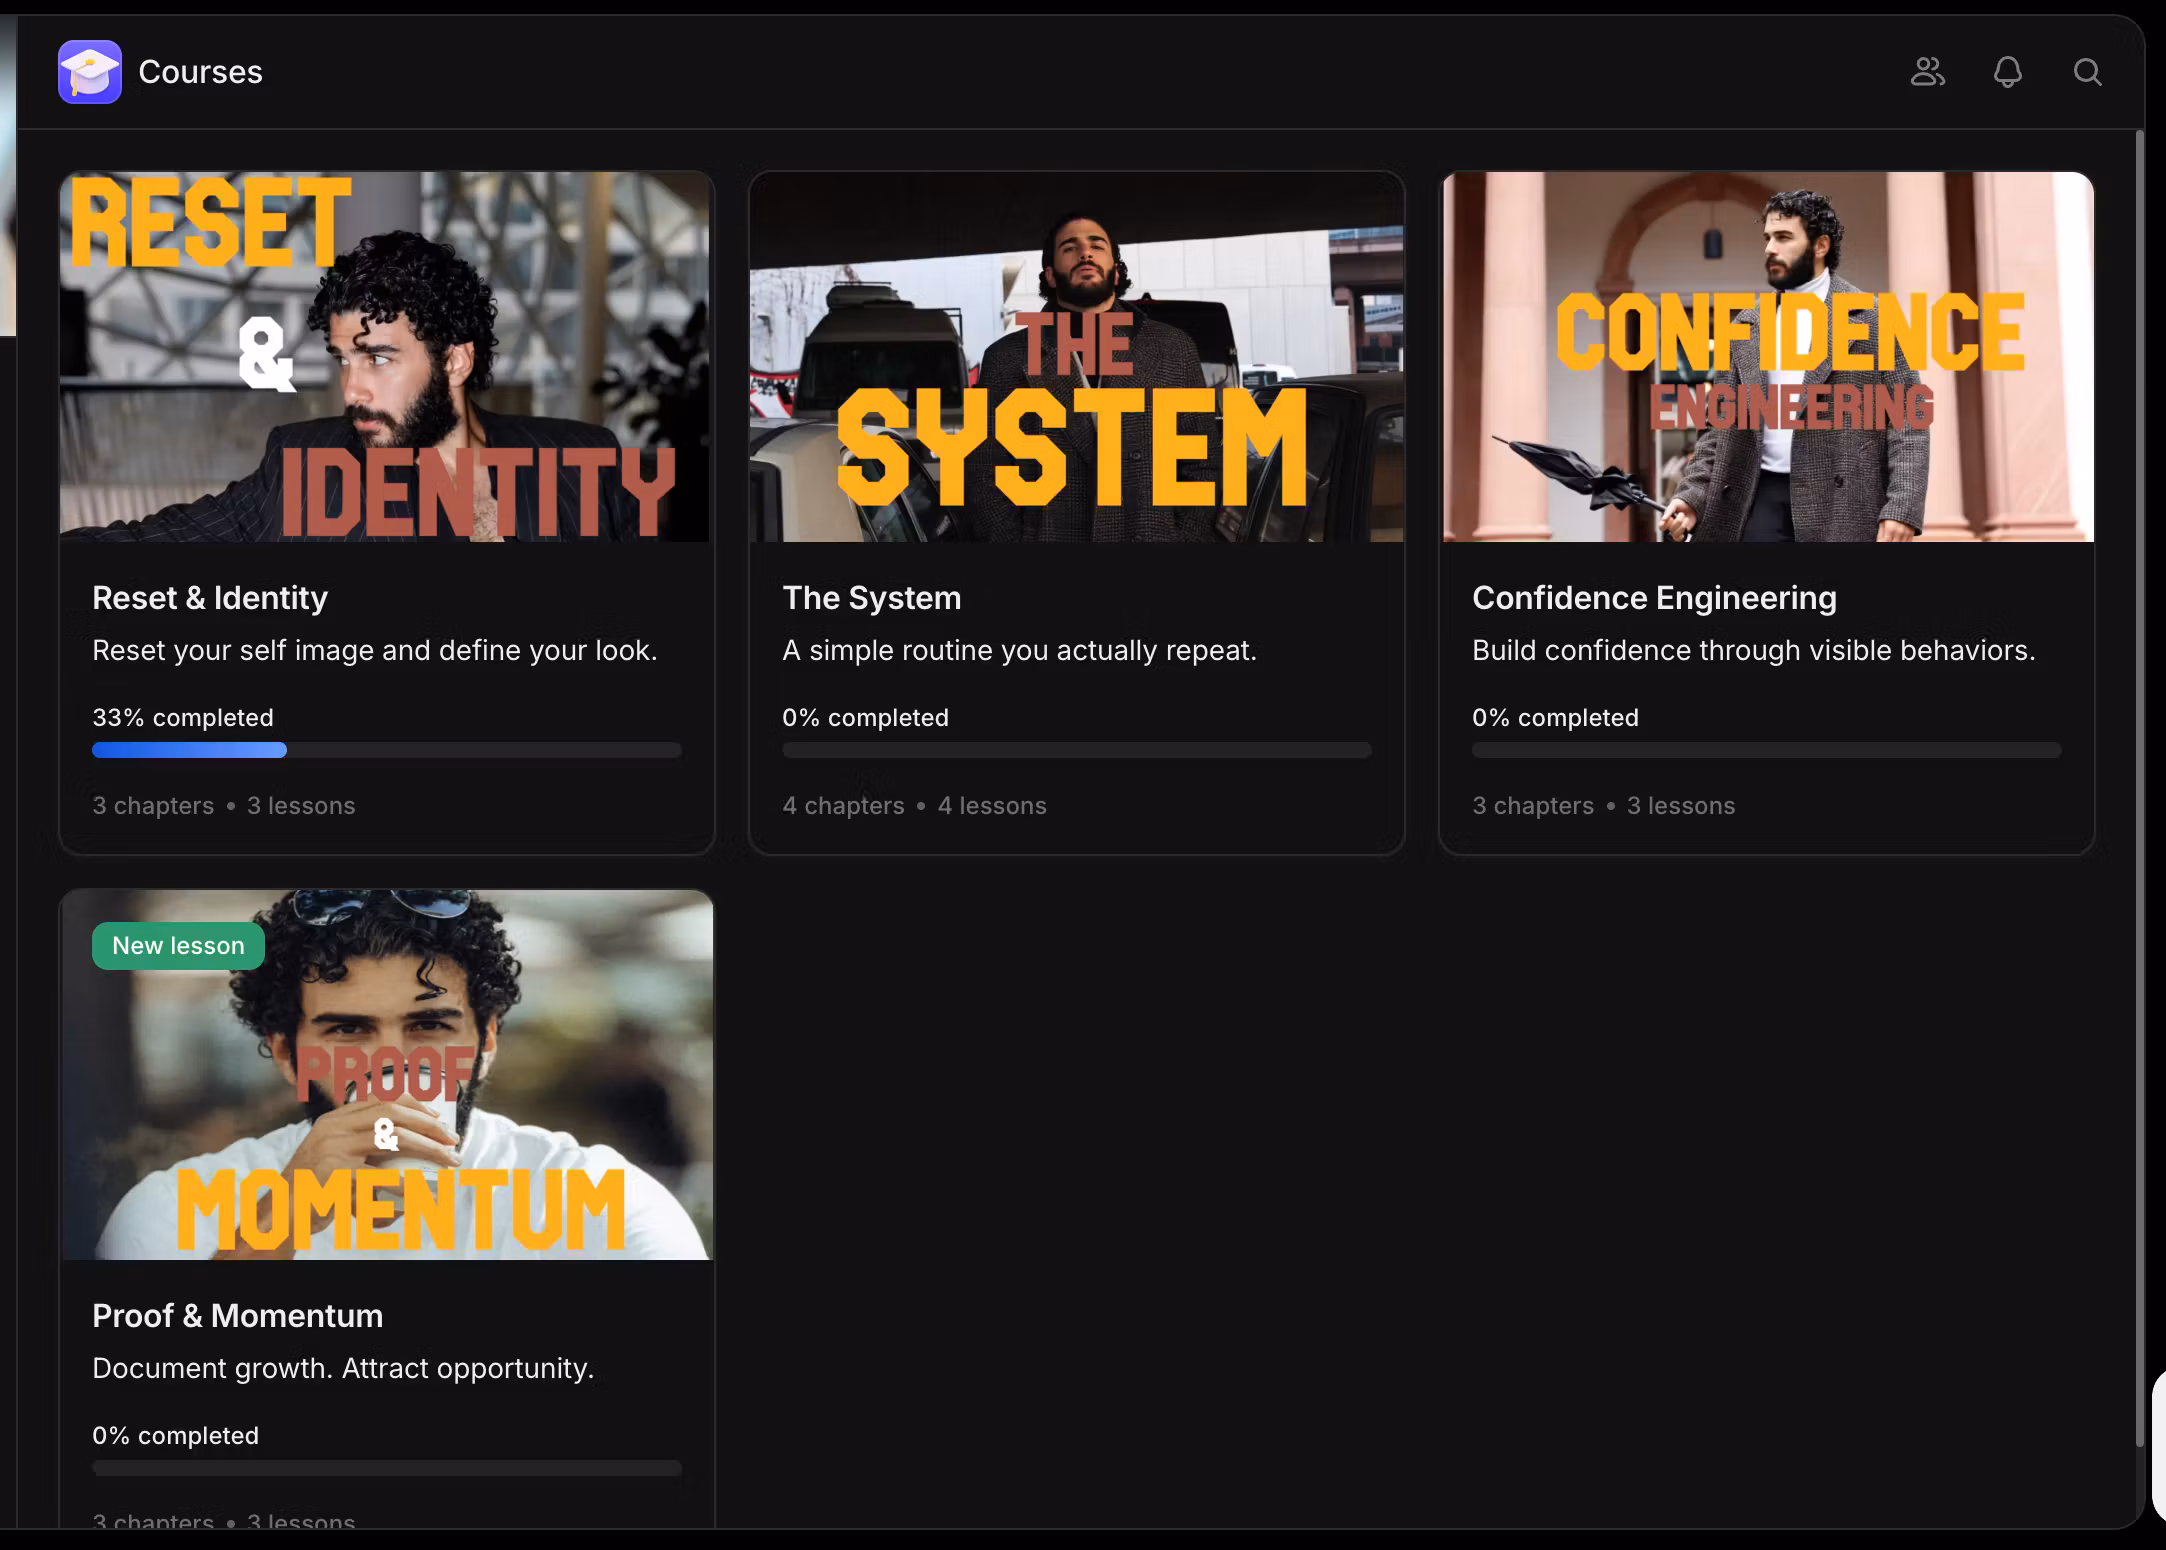Screen dimensions: 2166x1550
Task: Click 'A simple routine you actually repeat.'
Action: point(1019,650)
